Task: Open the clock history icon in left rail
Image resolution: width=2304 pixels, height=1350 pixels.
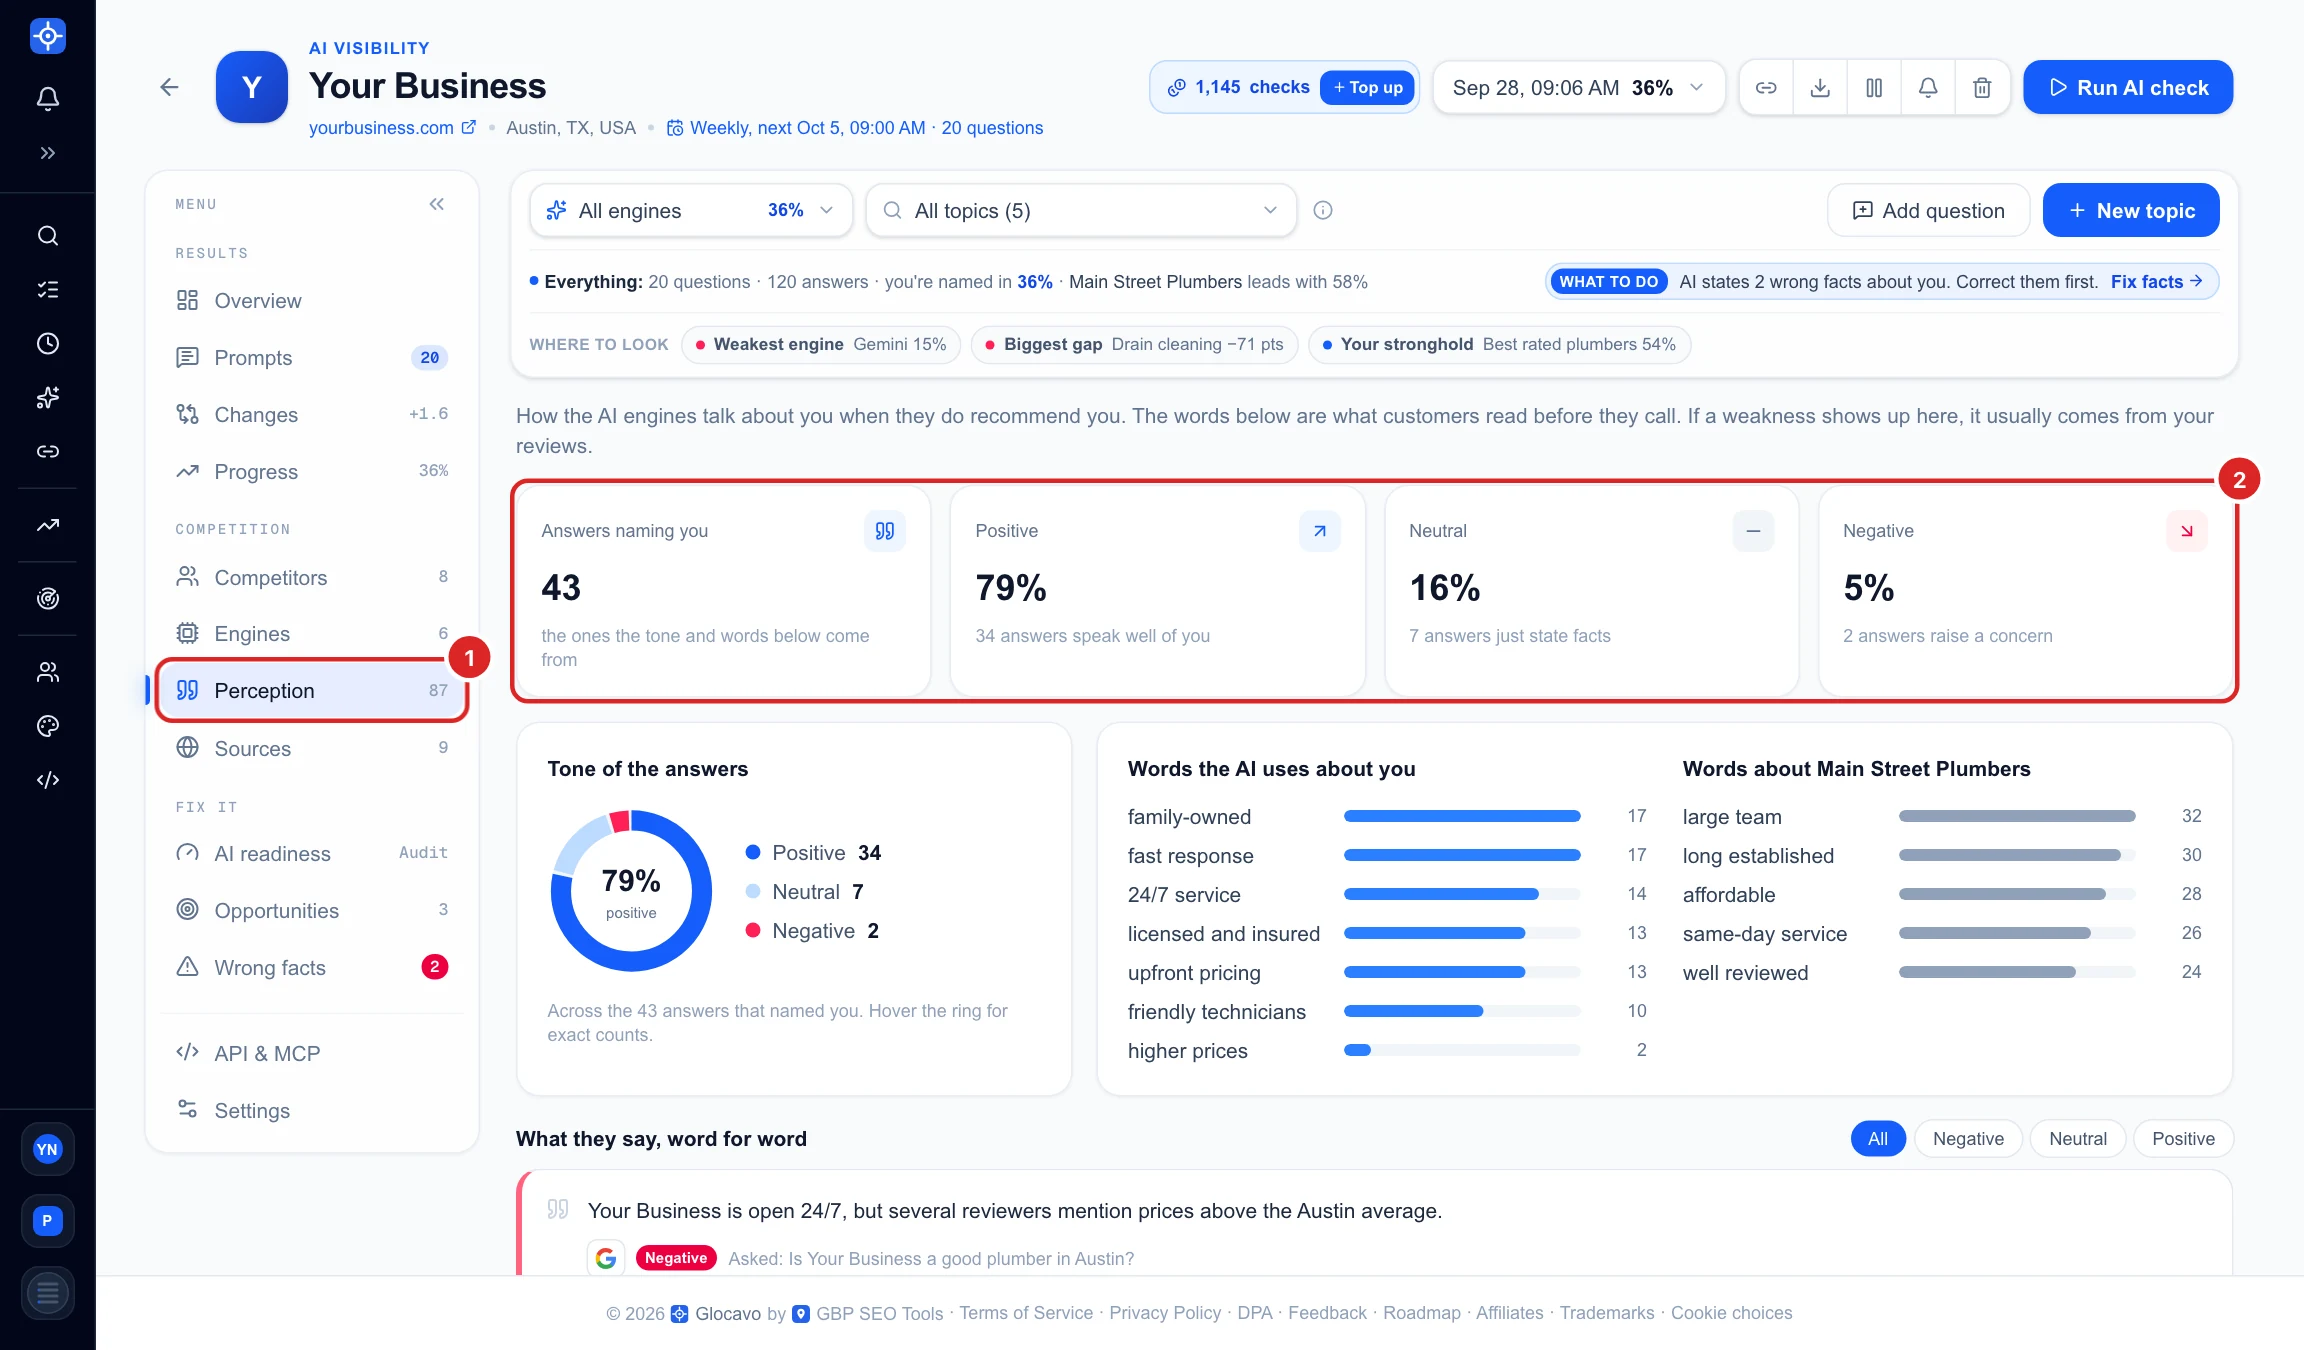Action: click(x=47, y=344)
